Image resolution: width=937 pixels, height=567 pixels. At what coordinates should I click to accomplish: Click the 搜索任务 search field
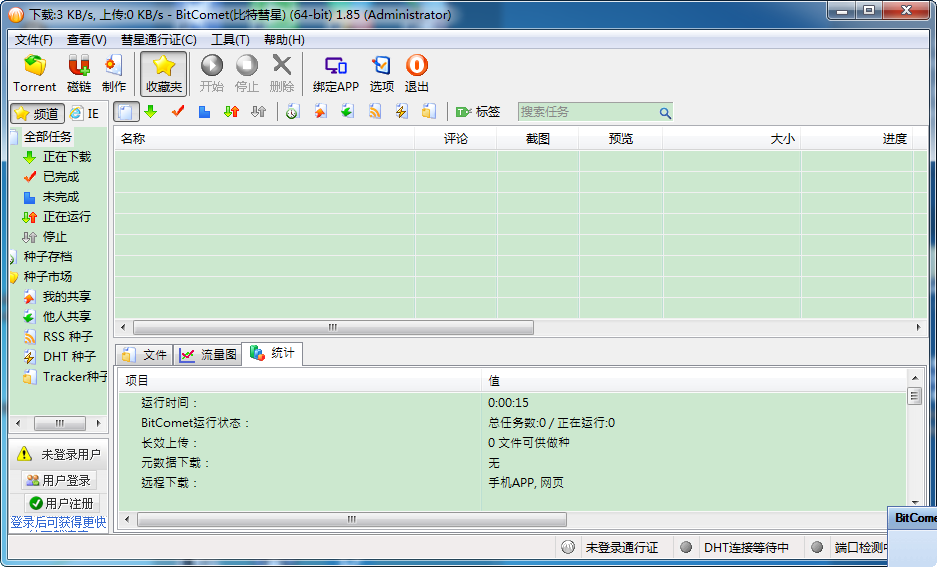pos(587,112)
